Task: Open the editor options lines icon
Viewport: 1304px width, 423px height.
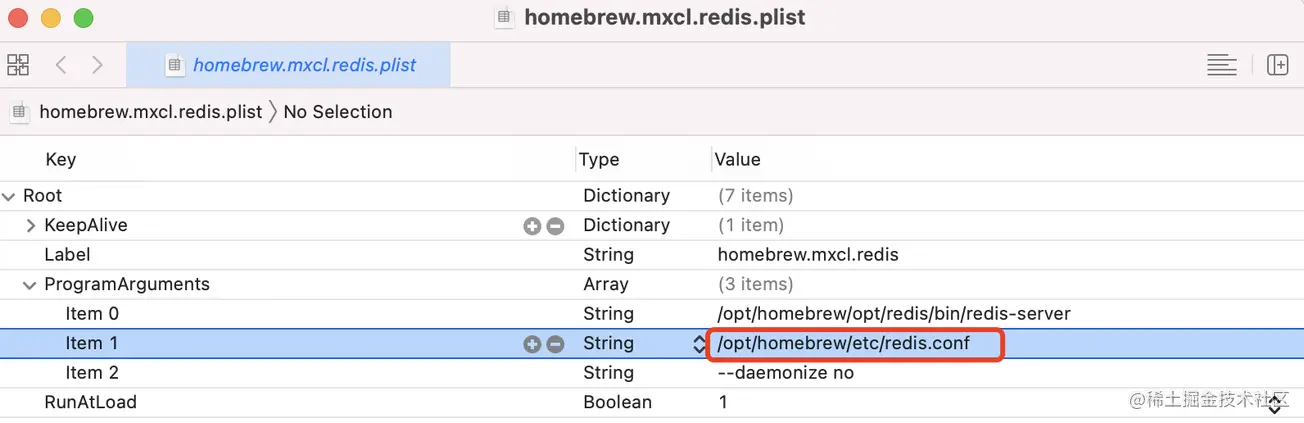Action: pos(1221,65)
